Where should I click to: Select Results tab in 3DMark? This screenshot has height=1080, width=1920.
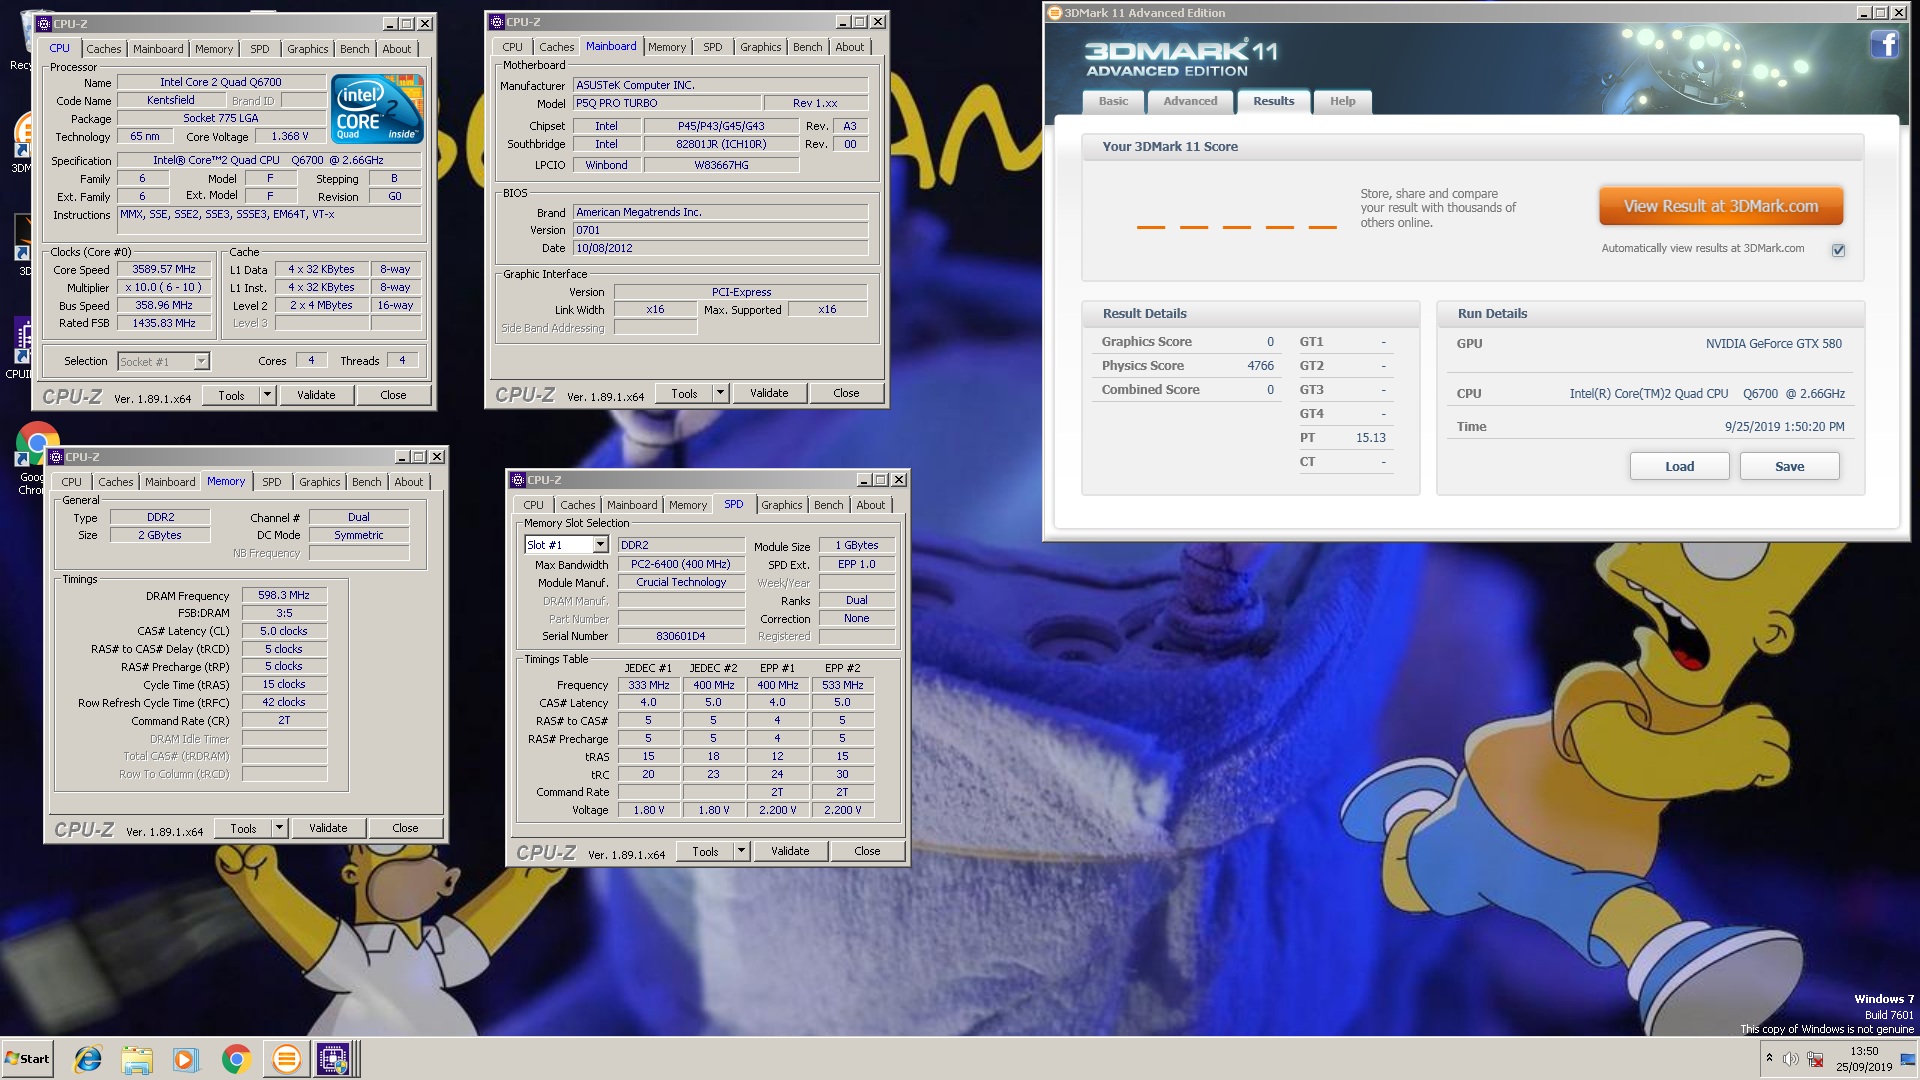(x=1273, y=101)
